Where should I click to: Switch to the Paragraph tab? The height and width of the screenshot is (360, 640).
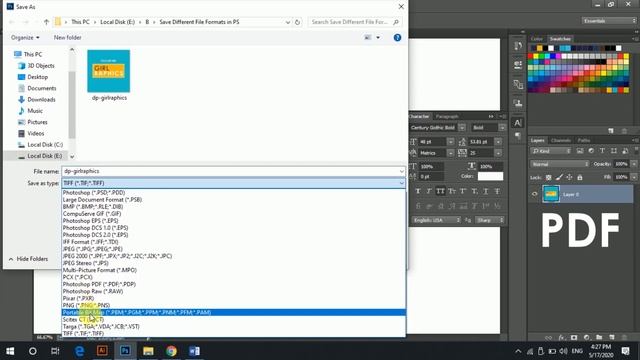(x=447, y=116)
